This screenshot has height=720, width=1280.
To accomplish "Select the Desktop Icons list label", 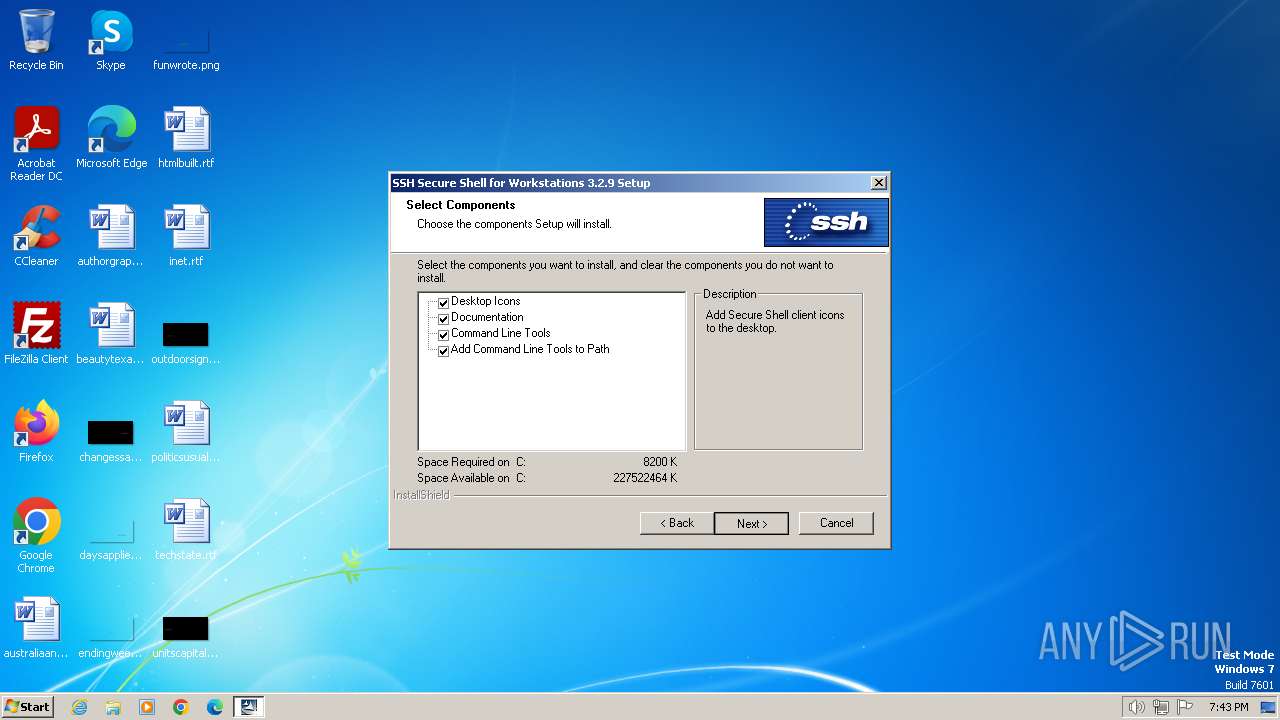I will (485, 301).
